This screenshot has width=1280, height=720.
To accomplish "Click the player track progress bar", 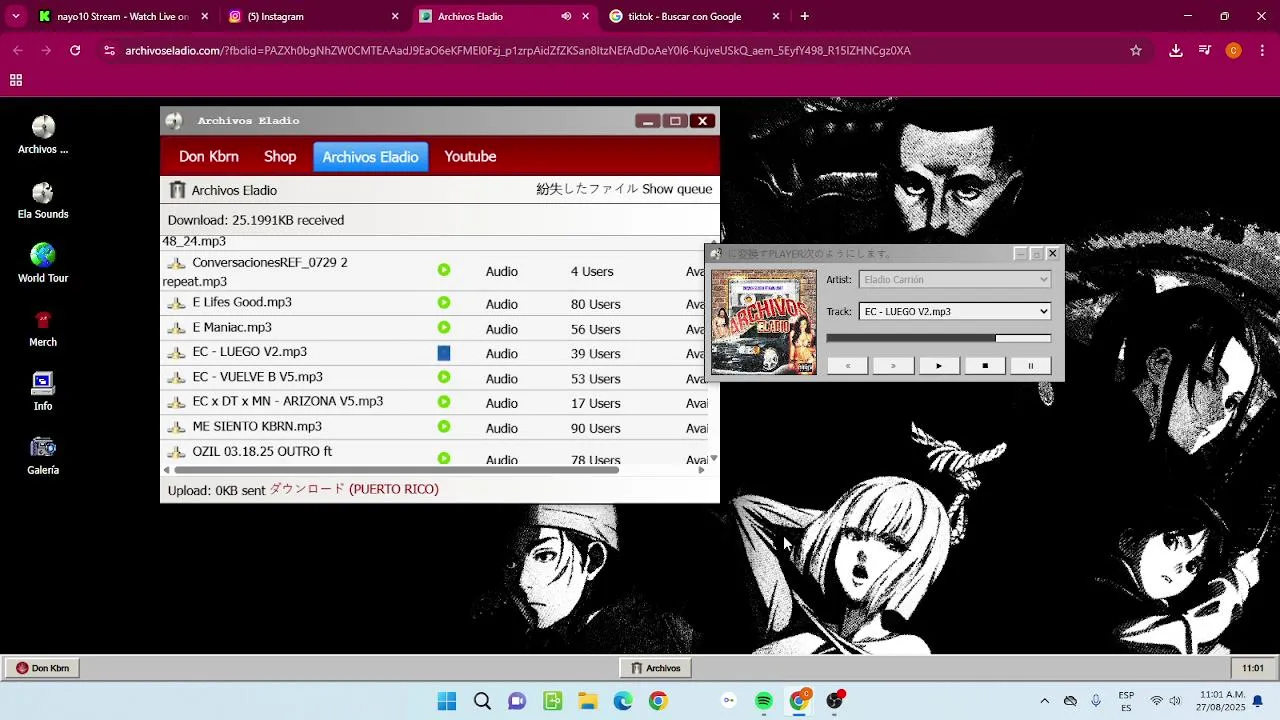I will (939, 338).
